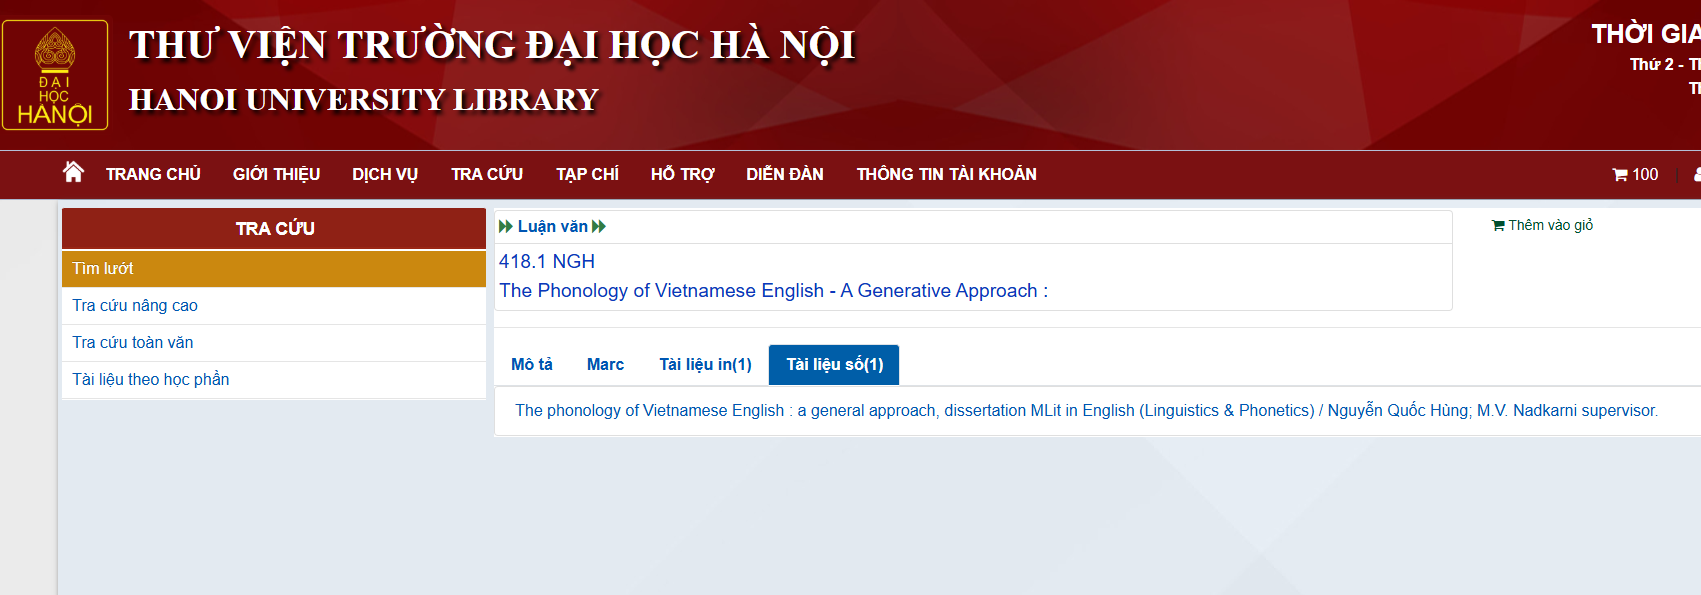Screen dimensions: 1701x595
Task: Open the TRANG CHỦ menu
Action: pyautogui.click(x=153, y=174)
